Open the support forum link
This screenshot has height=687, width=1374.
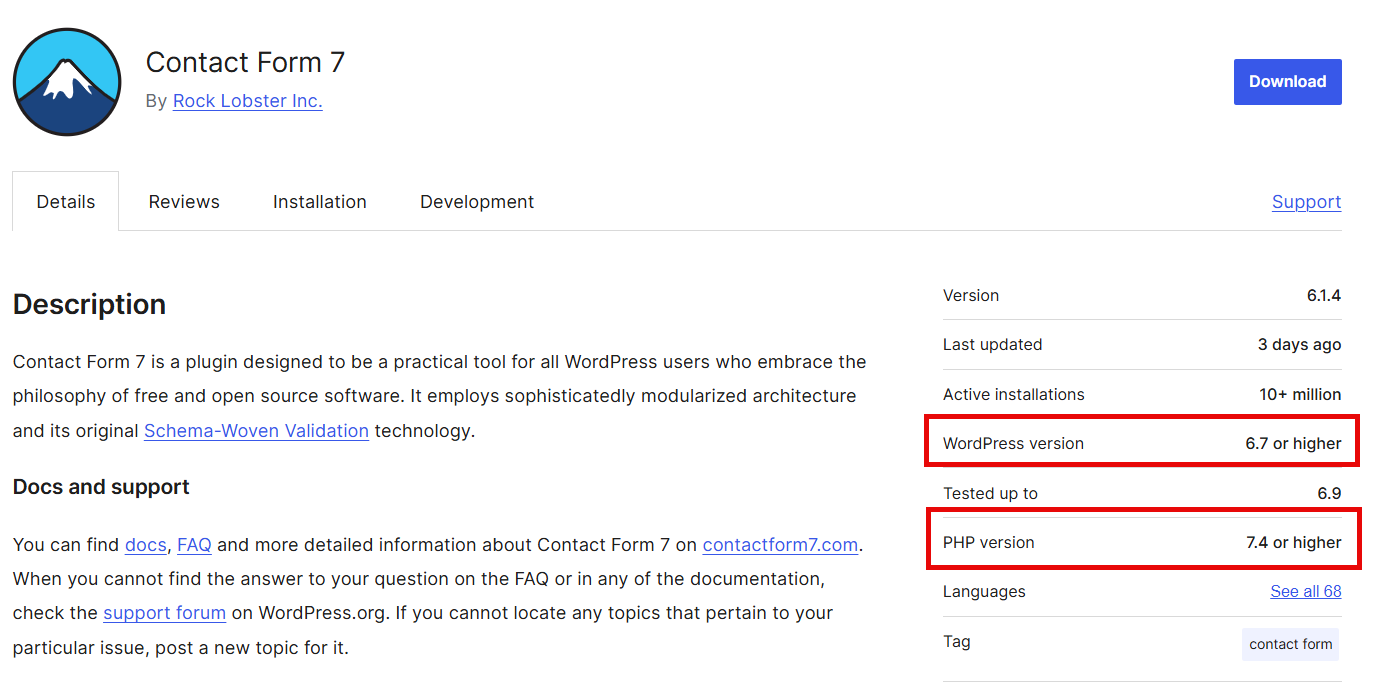[164, 613]
